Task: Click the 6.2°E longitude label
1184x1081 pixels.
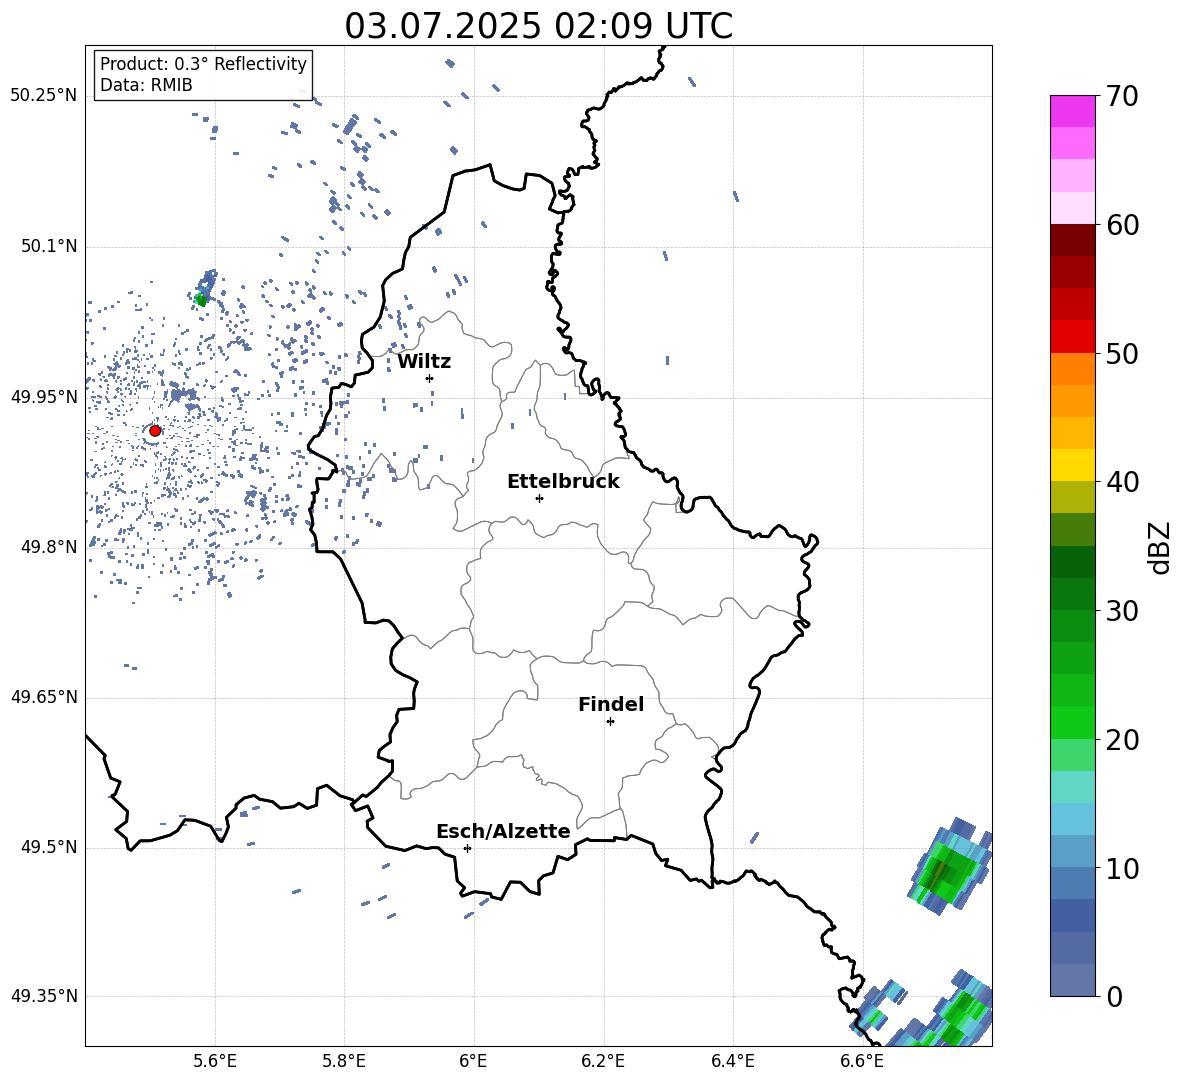Action: (x=603, y=1061)
